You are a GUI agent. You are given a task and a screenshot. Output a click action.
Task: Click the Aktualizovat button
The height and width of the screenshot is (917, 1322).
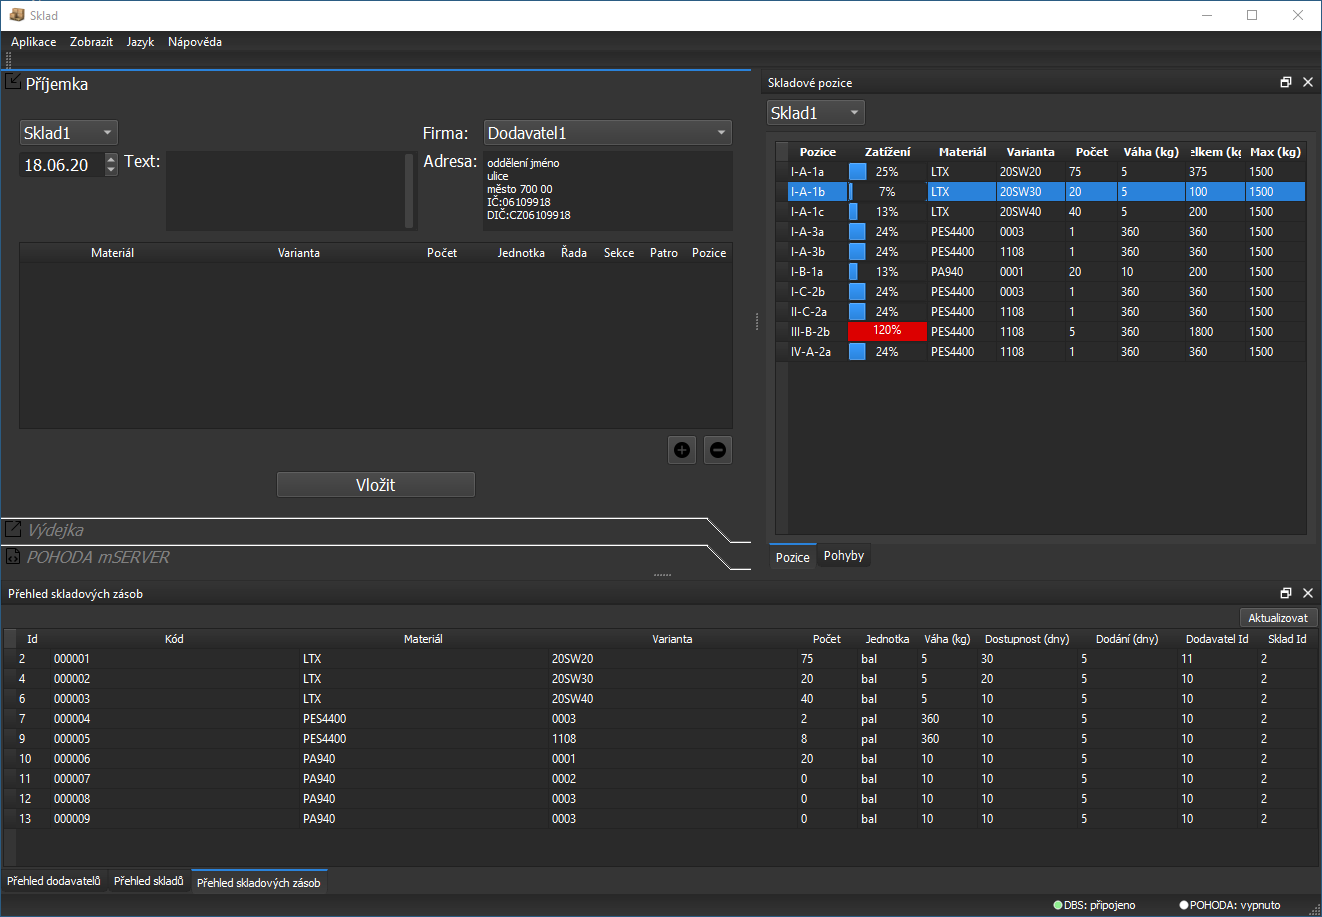coord(1279,617)
